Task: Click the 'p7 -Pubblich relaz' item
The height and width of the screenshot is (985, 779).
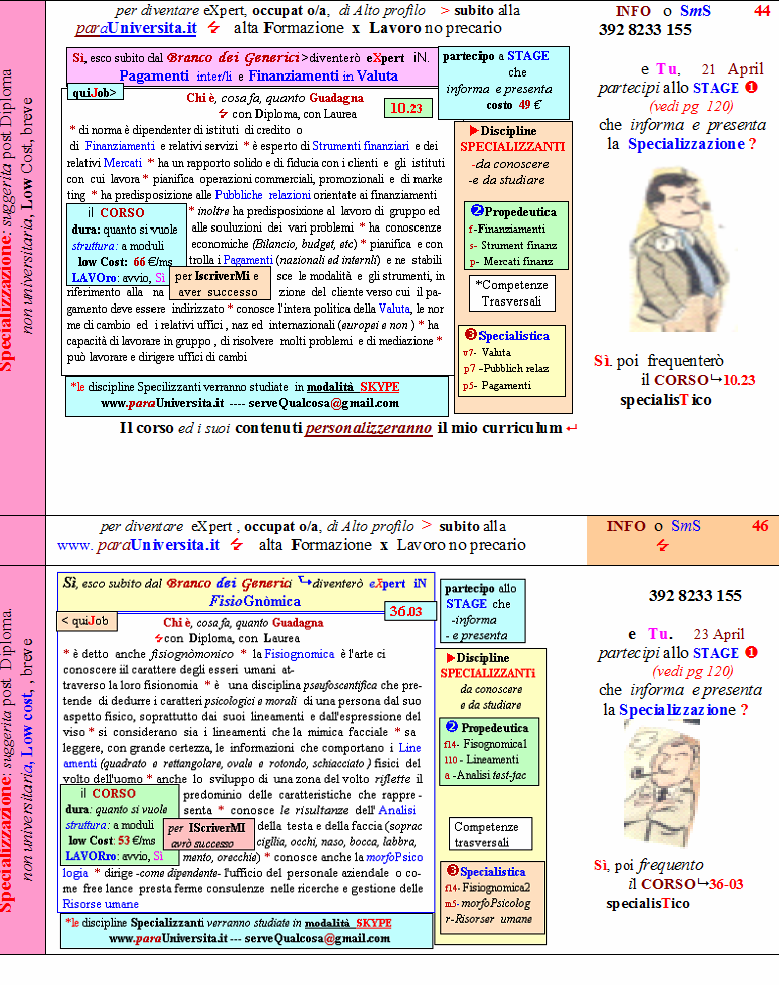Action: (x=506, y=369)
